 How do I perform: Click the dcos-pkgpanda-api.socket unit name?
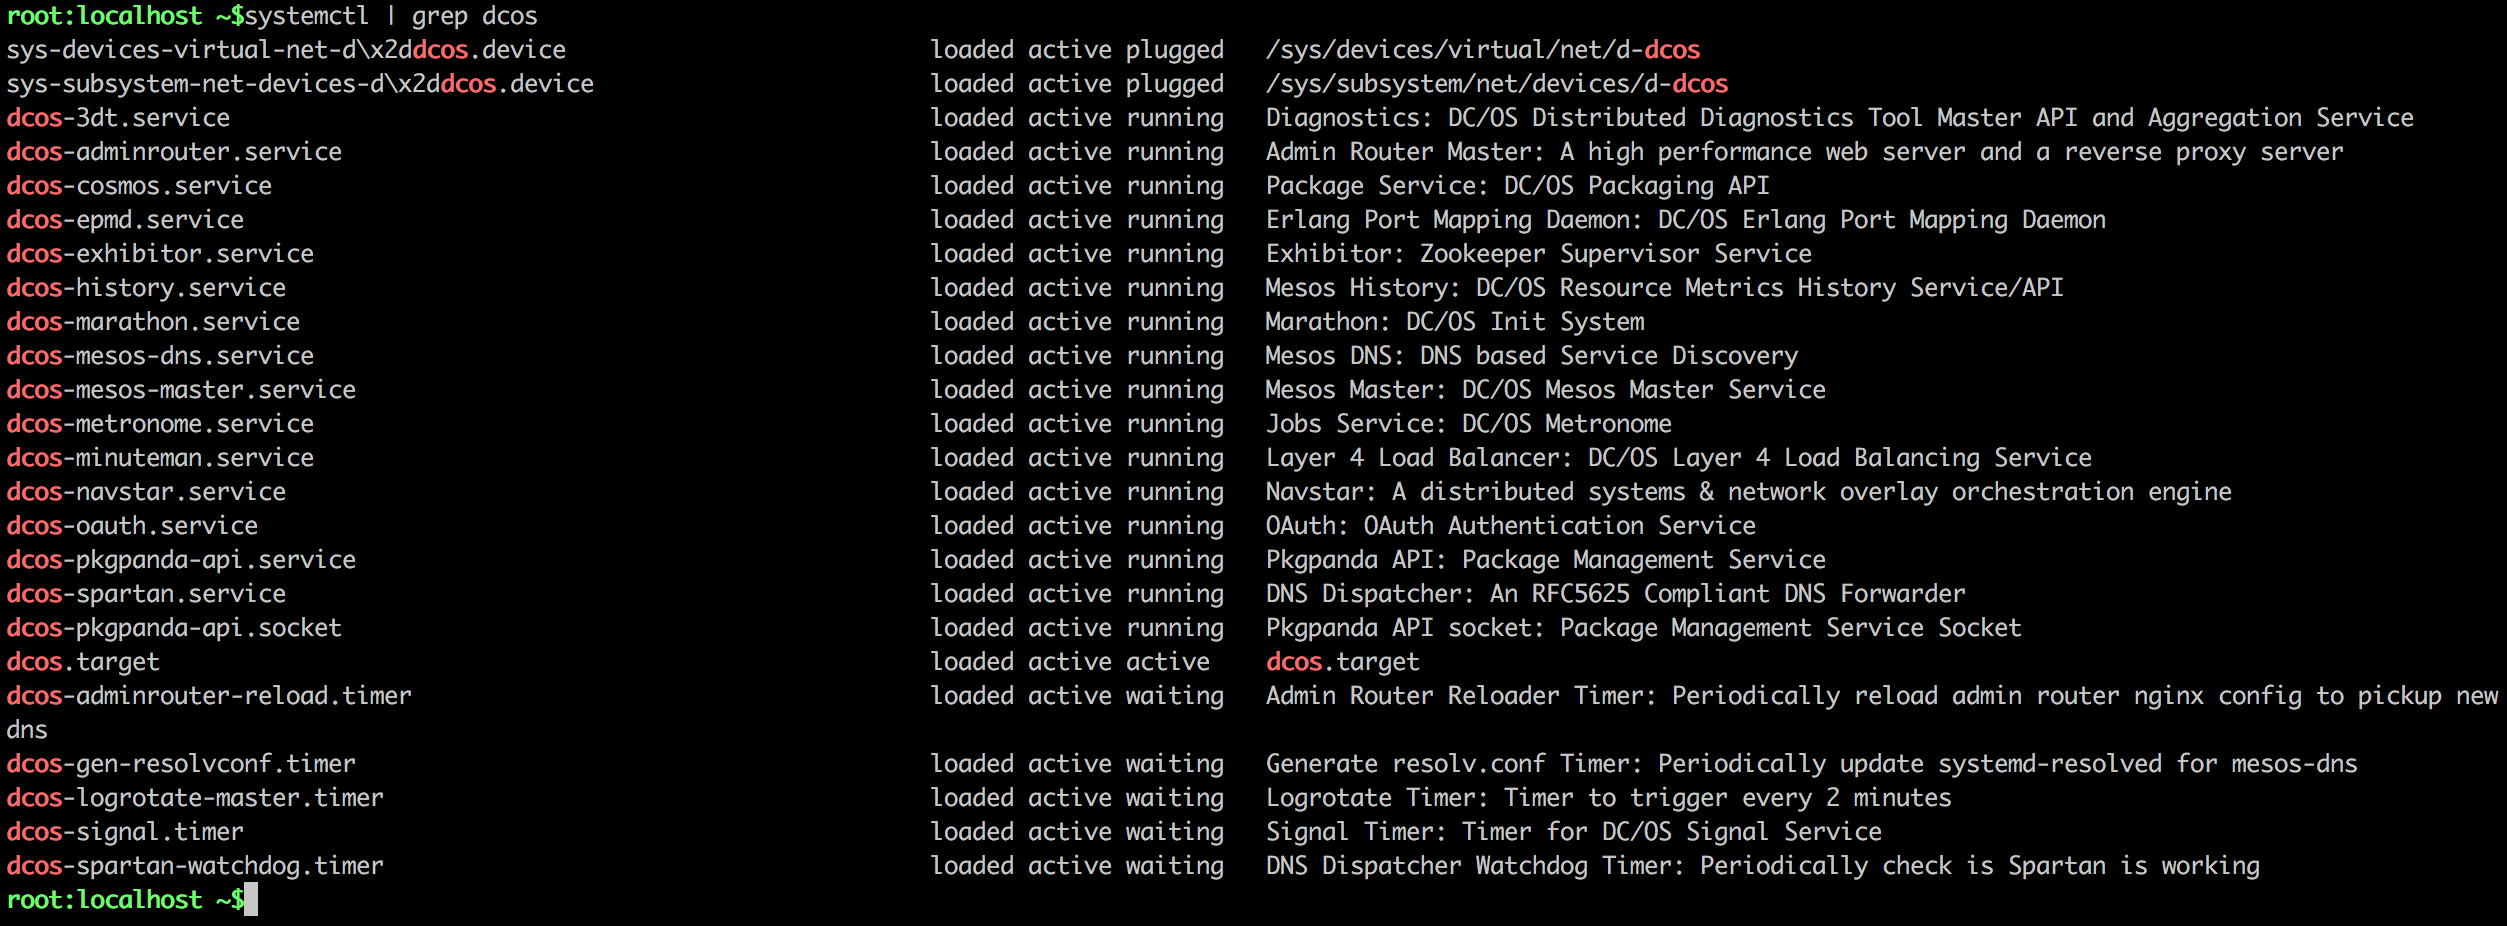coord(174,628)
